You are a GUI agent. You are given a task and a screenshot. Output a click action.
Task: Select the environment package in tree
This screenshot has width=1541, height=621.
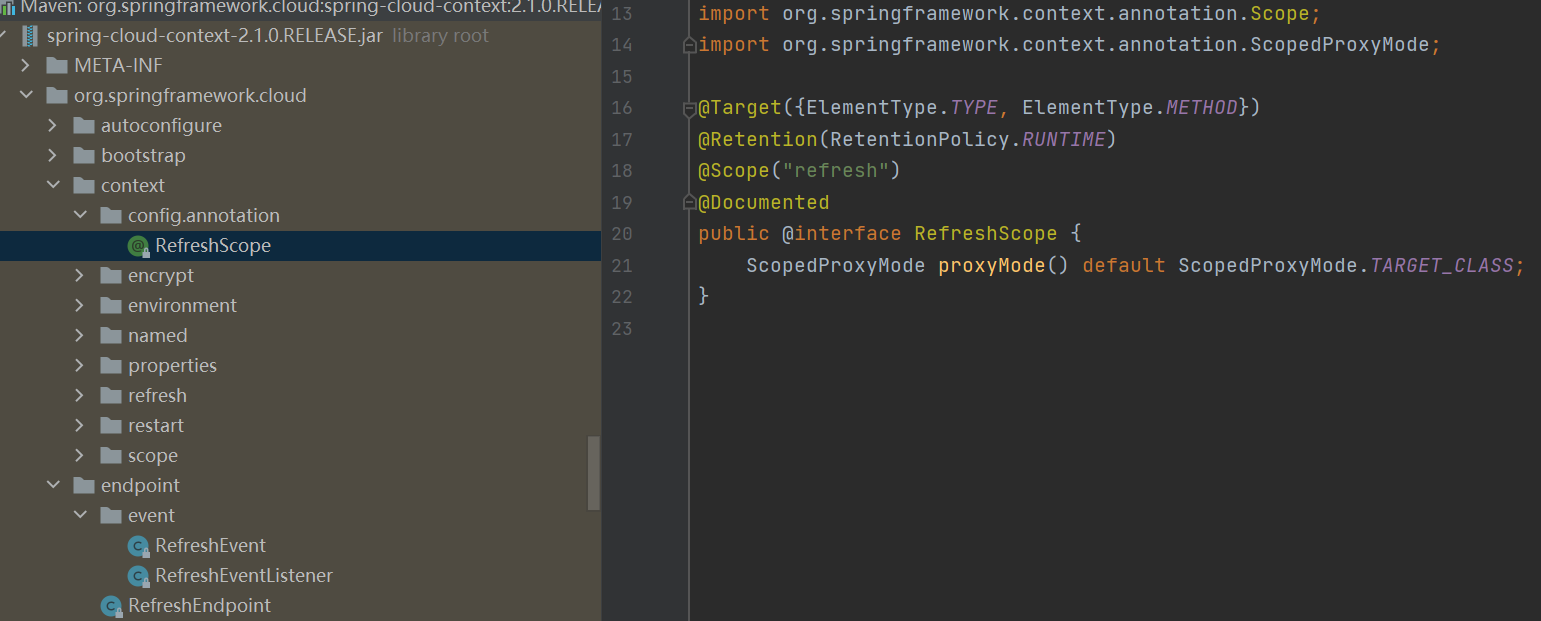(x=182, y=306)
